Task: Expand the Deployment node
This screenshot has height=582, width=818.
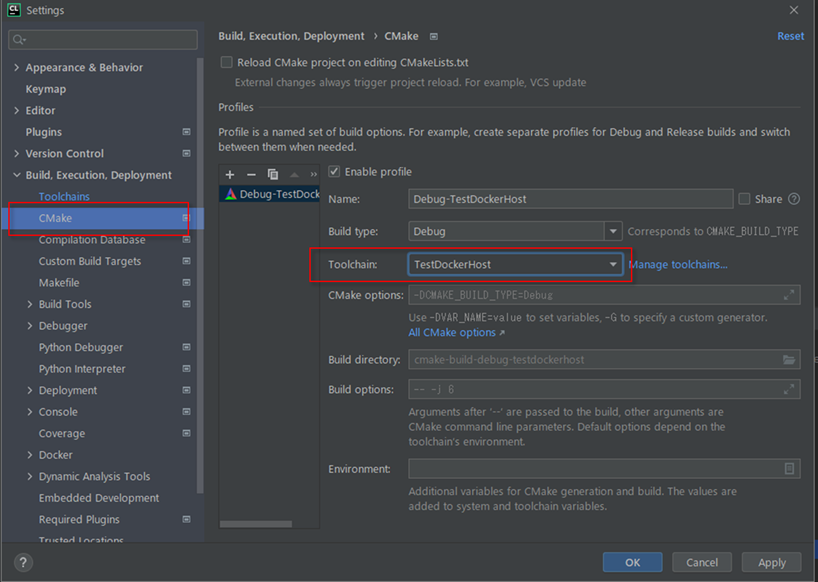Action: [30, 390]
